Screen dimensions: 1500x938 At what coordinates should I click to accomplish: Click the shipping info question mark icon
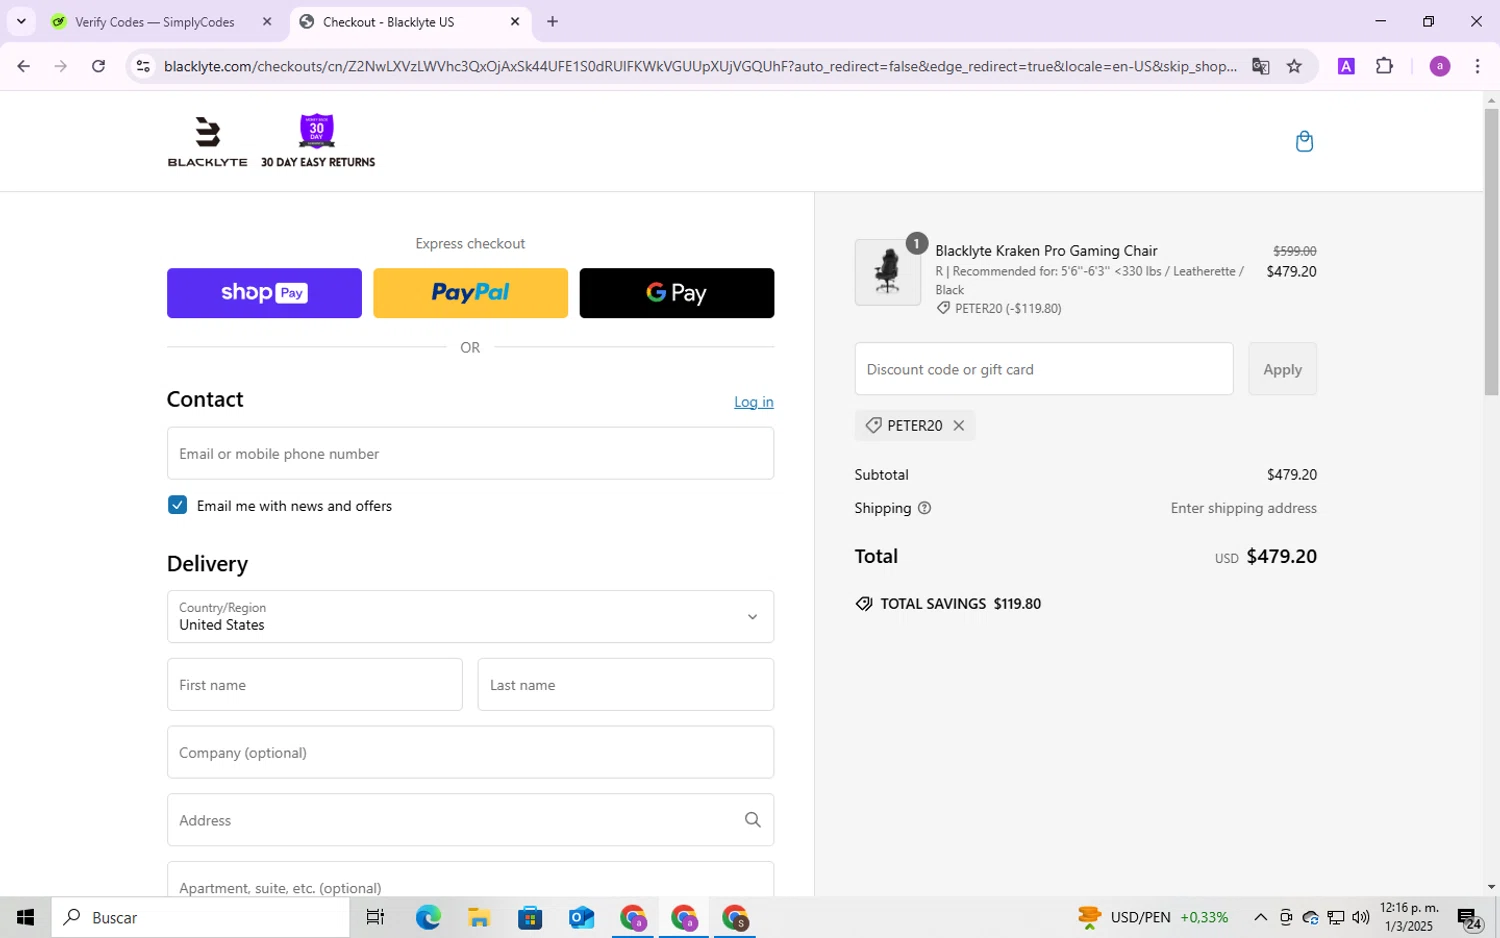pyautogui.click(x=924, y=508)
